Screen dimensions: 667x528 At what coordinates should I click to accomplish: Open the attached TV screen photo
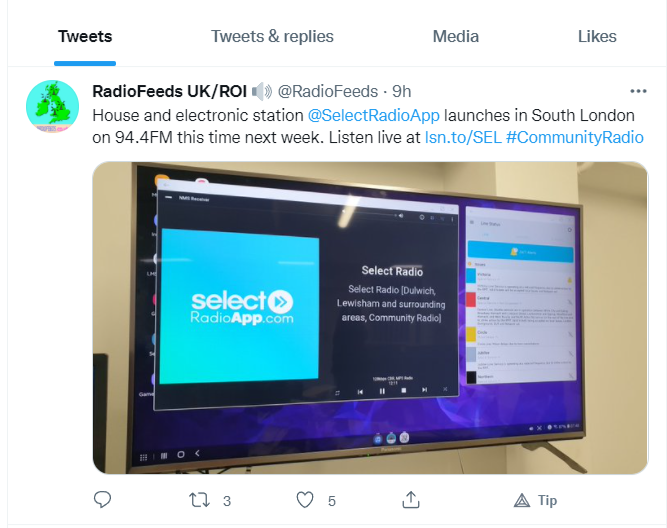click(x=370, y=318)
